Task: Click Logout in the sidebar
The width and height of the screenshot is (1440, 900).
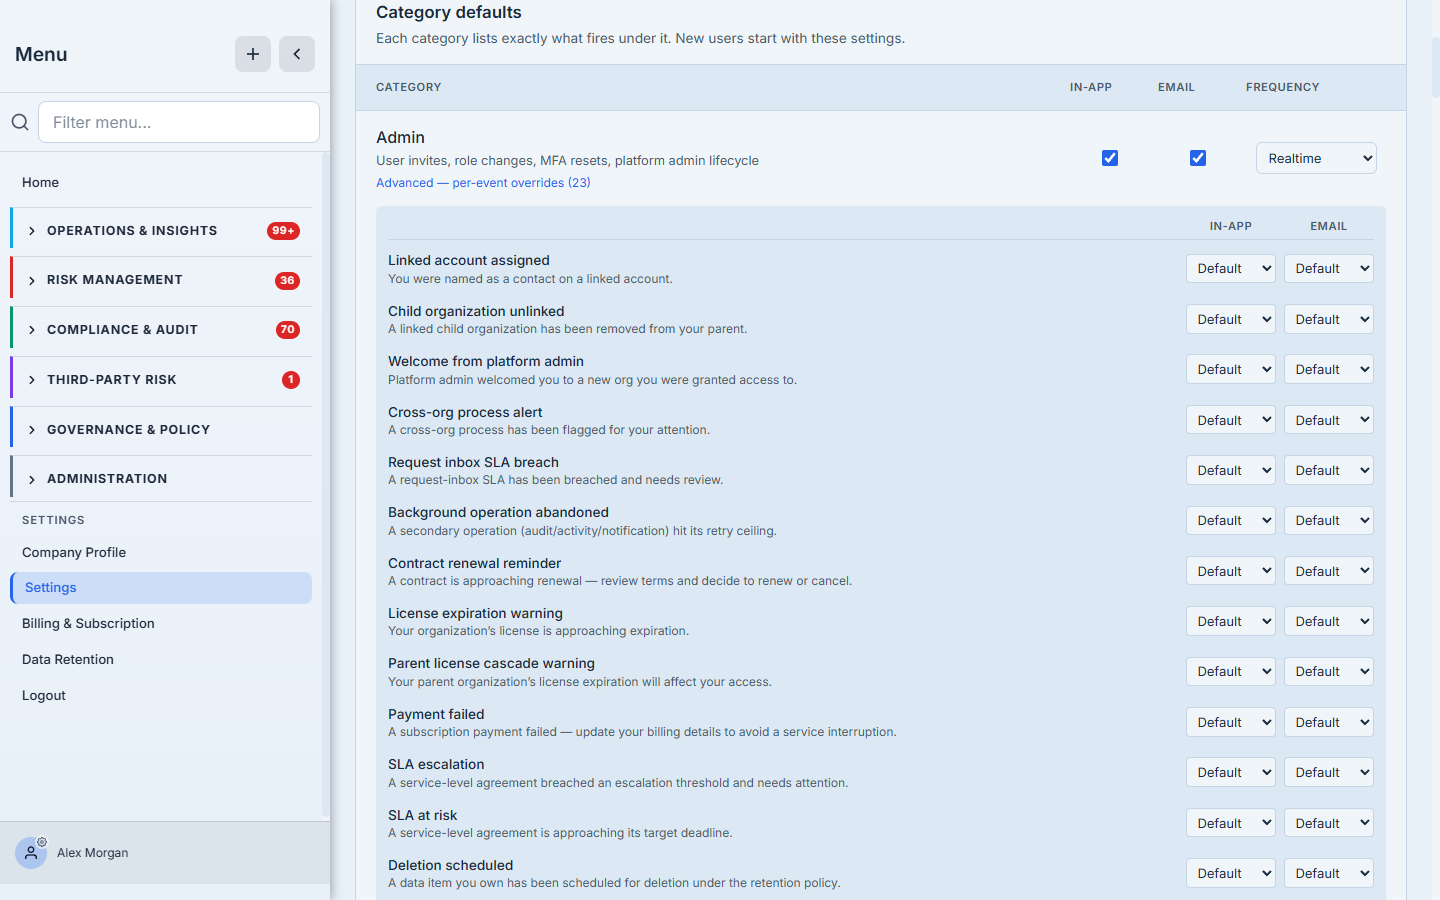Action: pyautogui.click(x=161, y=695)
